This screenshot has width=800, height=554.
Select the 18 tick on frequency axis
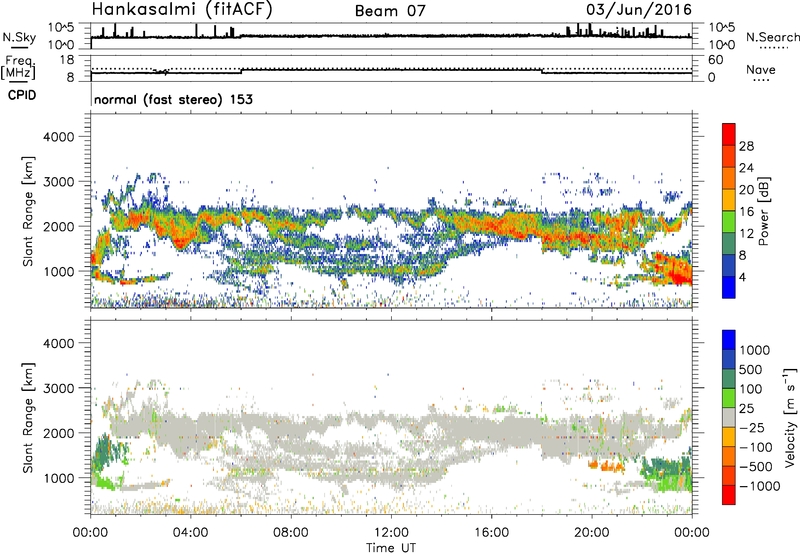tap(67, 60)
